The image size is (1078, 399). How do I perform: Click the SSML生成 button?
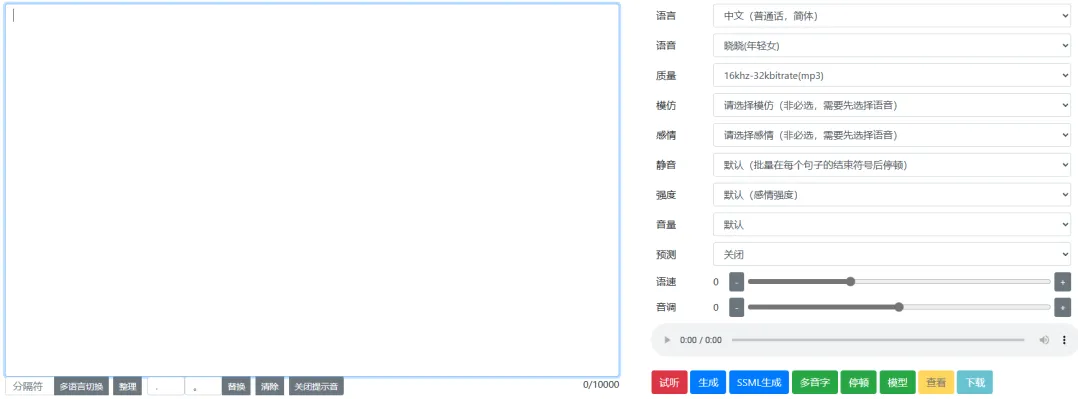click(x=759, y=382)
